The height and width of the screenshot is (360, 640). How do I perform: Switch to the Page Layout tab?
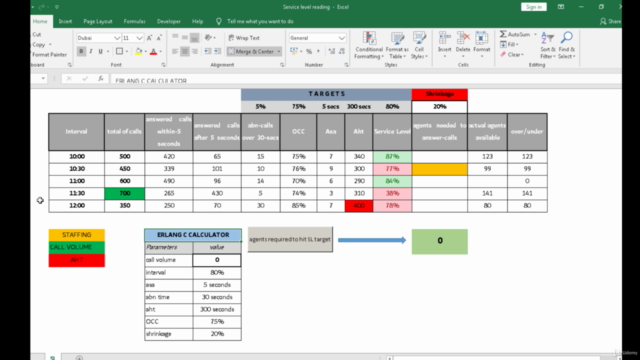pyautogui.click(x=98, y=21)
